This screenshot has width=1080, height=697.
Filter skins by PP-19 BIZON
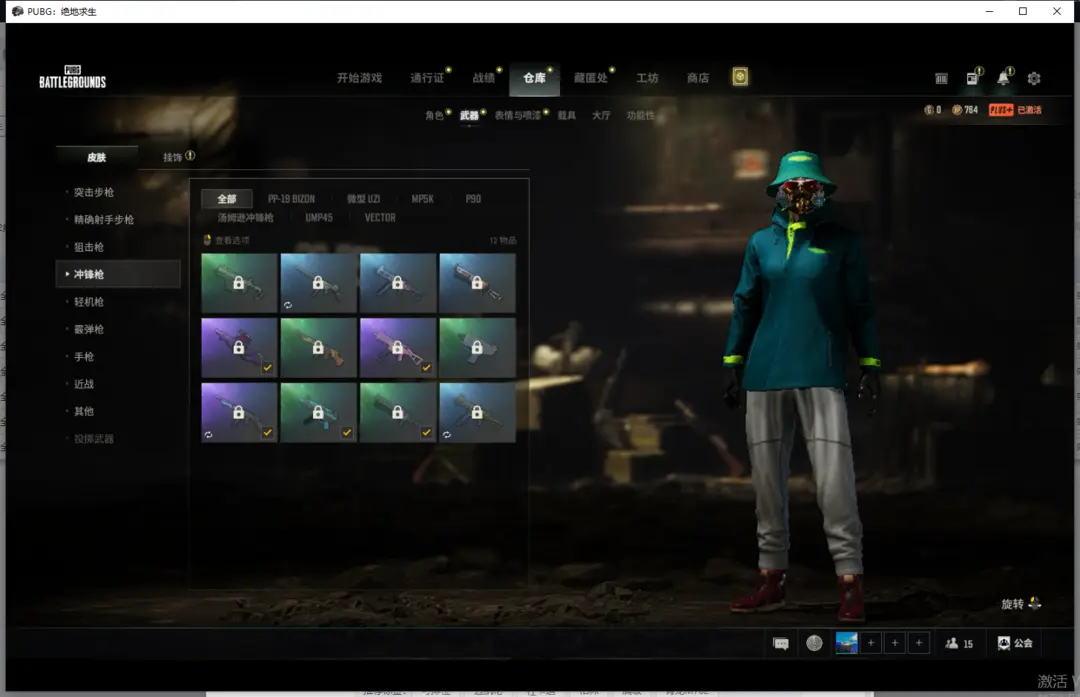pos(291,199)
